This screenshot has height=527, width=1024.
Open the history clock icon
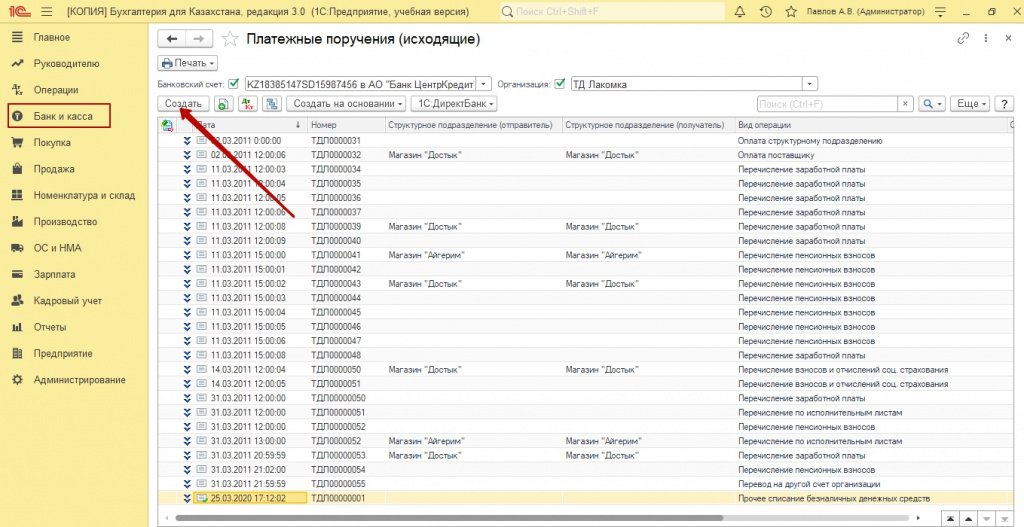766,12
